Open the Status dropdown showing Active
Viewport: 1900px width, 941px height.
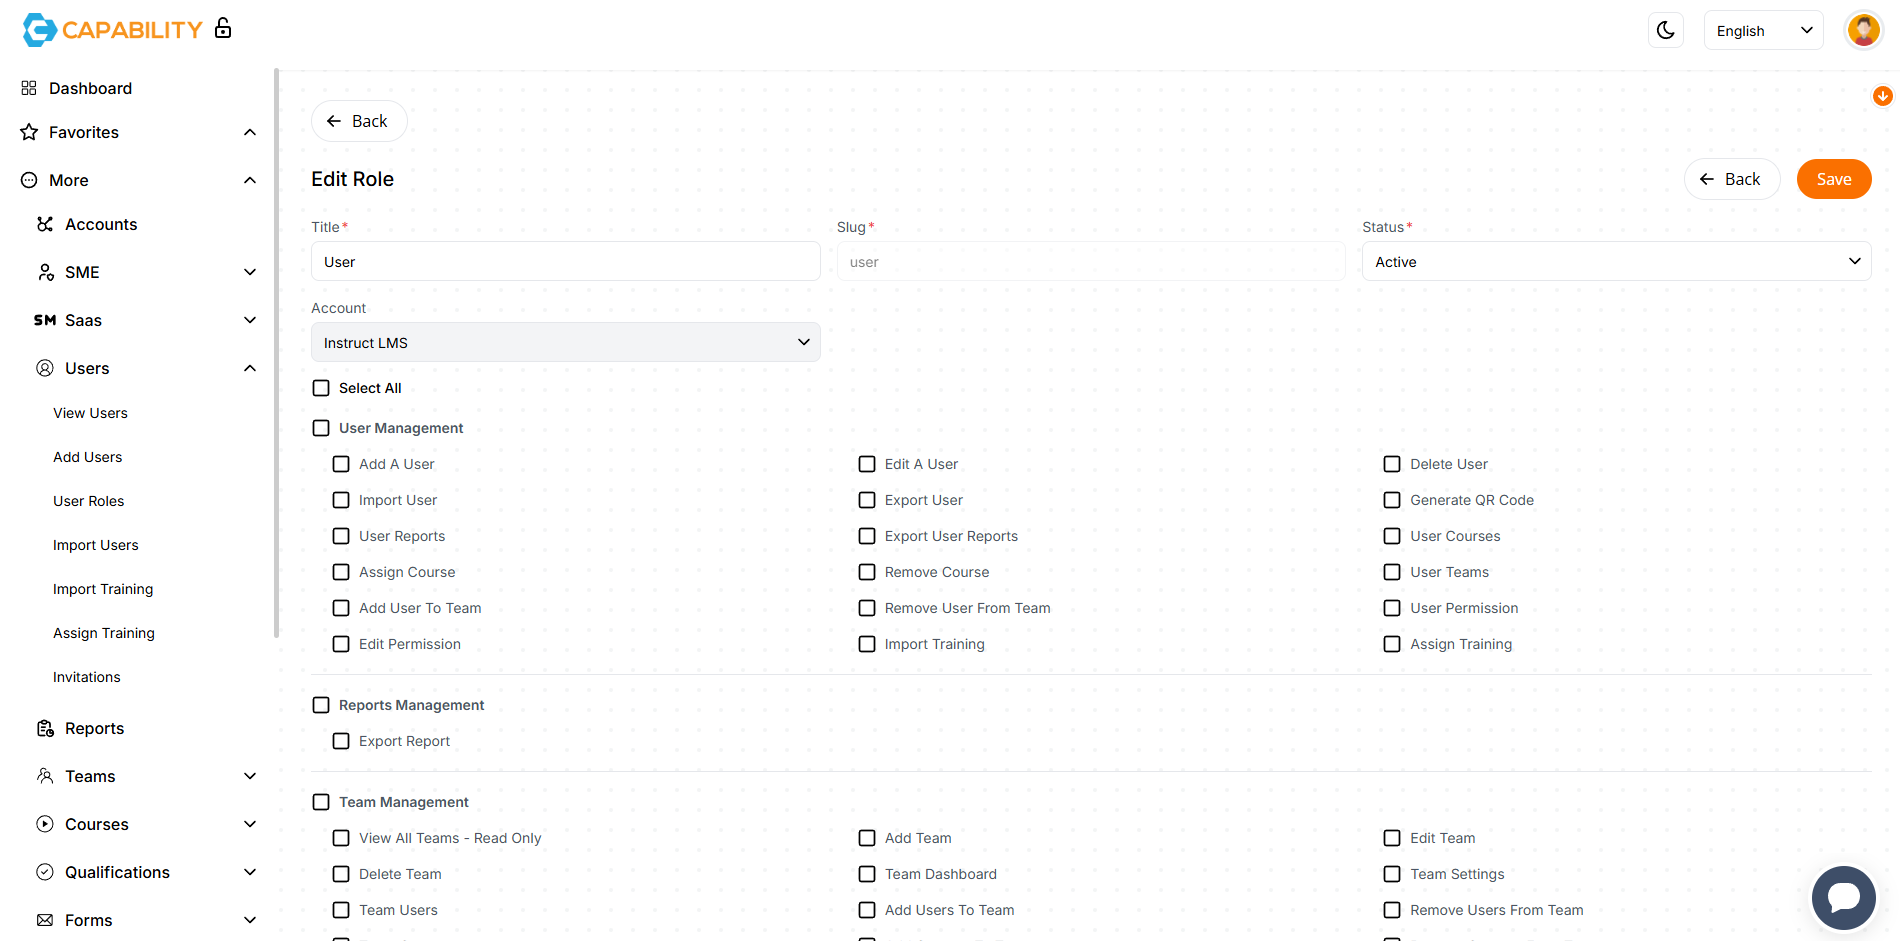[x=1616, y=261]
